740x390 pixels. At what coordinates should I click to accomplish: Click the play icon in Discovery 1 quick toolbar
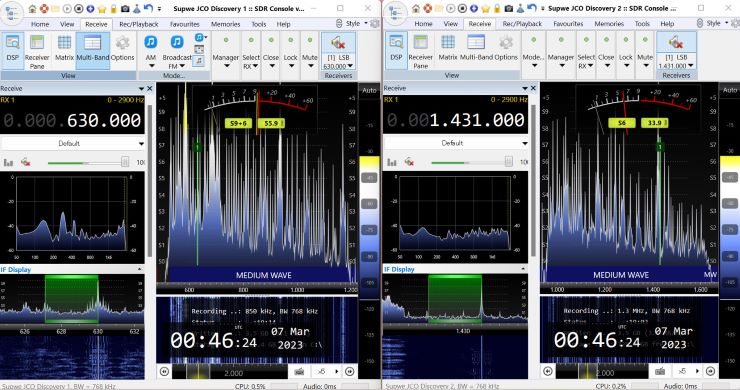pos(67,8)
